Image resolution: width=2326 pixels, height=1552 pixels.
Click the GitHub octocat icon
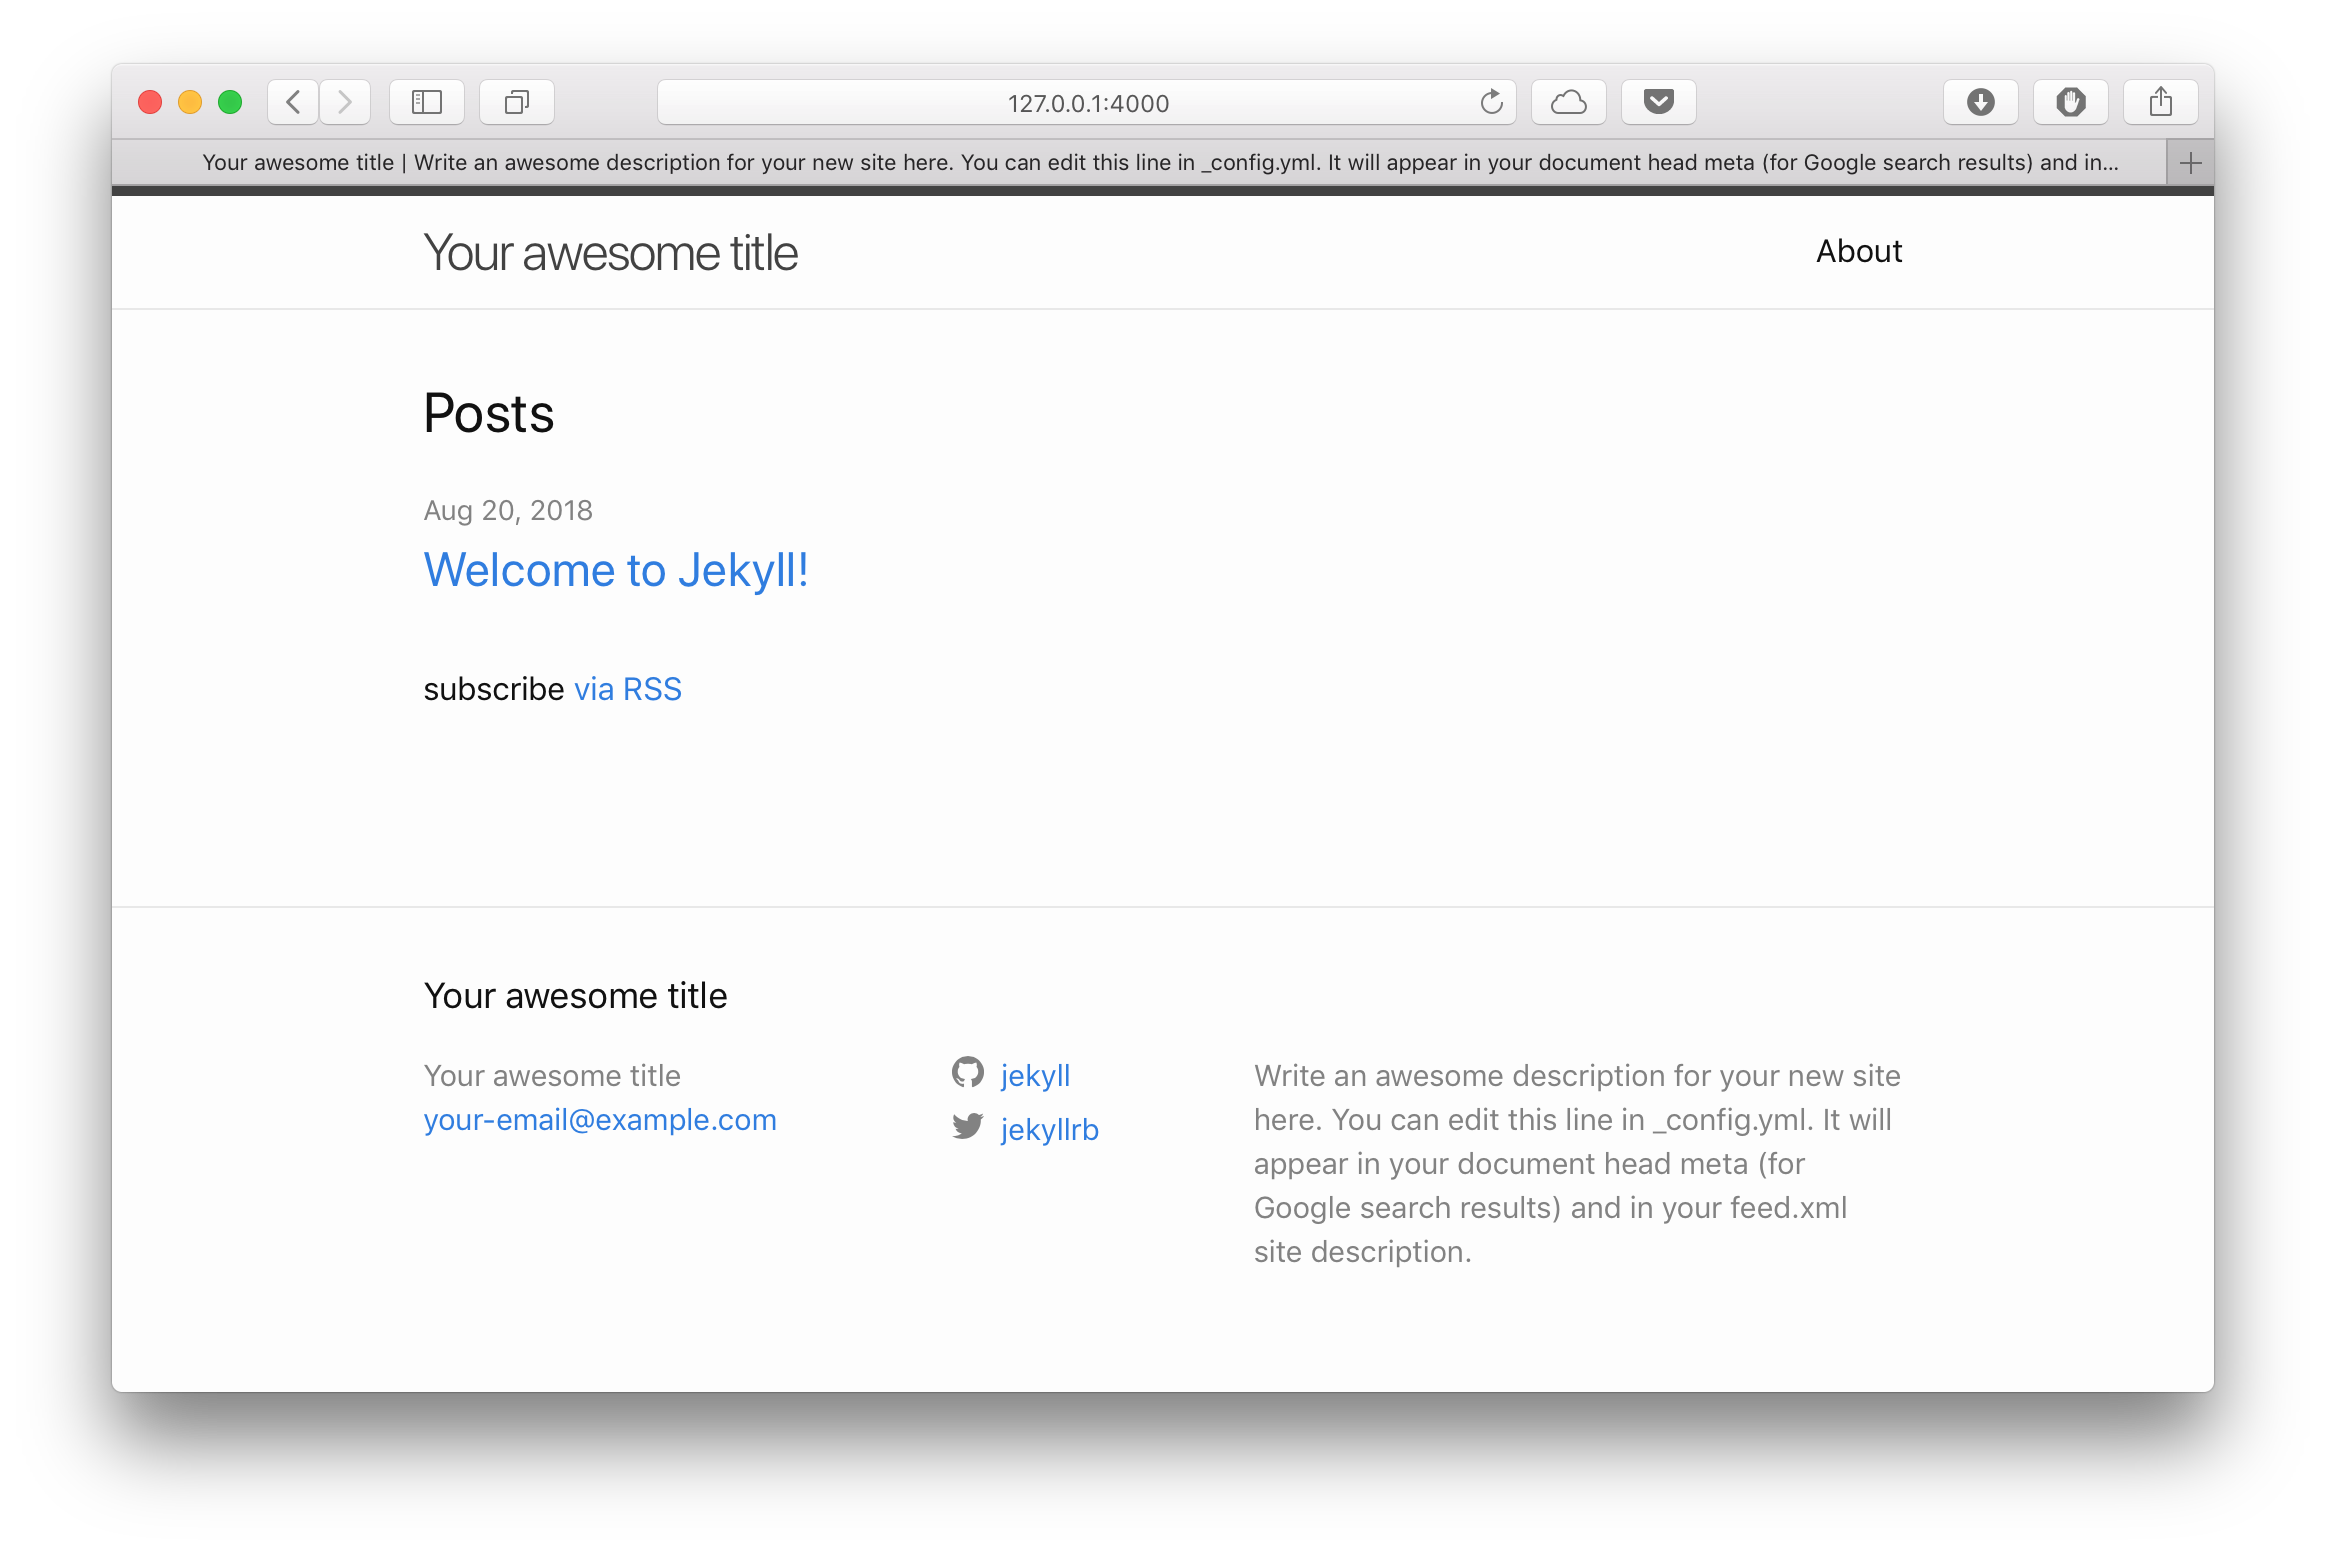pyautogui.click(x=968, y=1073)
